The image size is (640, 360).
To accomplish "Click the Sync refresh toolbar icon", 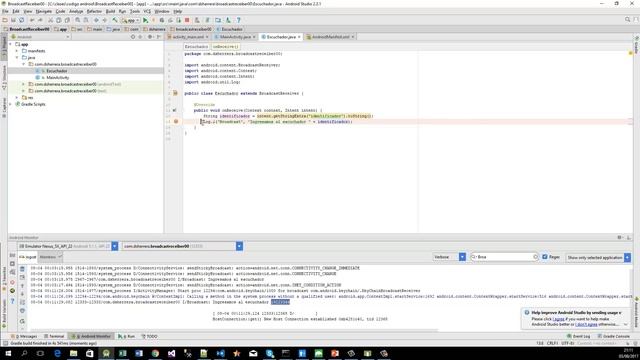I will point(21,20).
